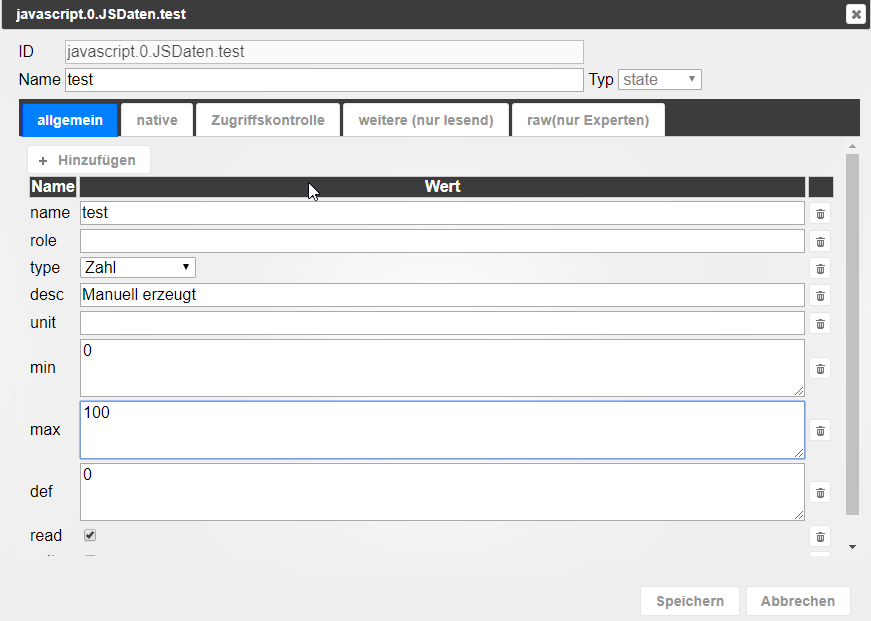
Task: Delete the read row with trash icon
Action: (x=820, y=537)
